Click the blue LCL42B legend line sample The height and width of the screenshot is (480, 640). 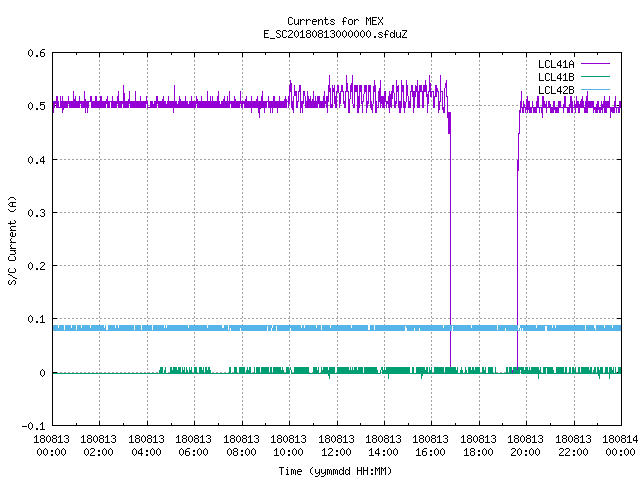tap(596, 89)
